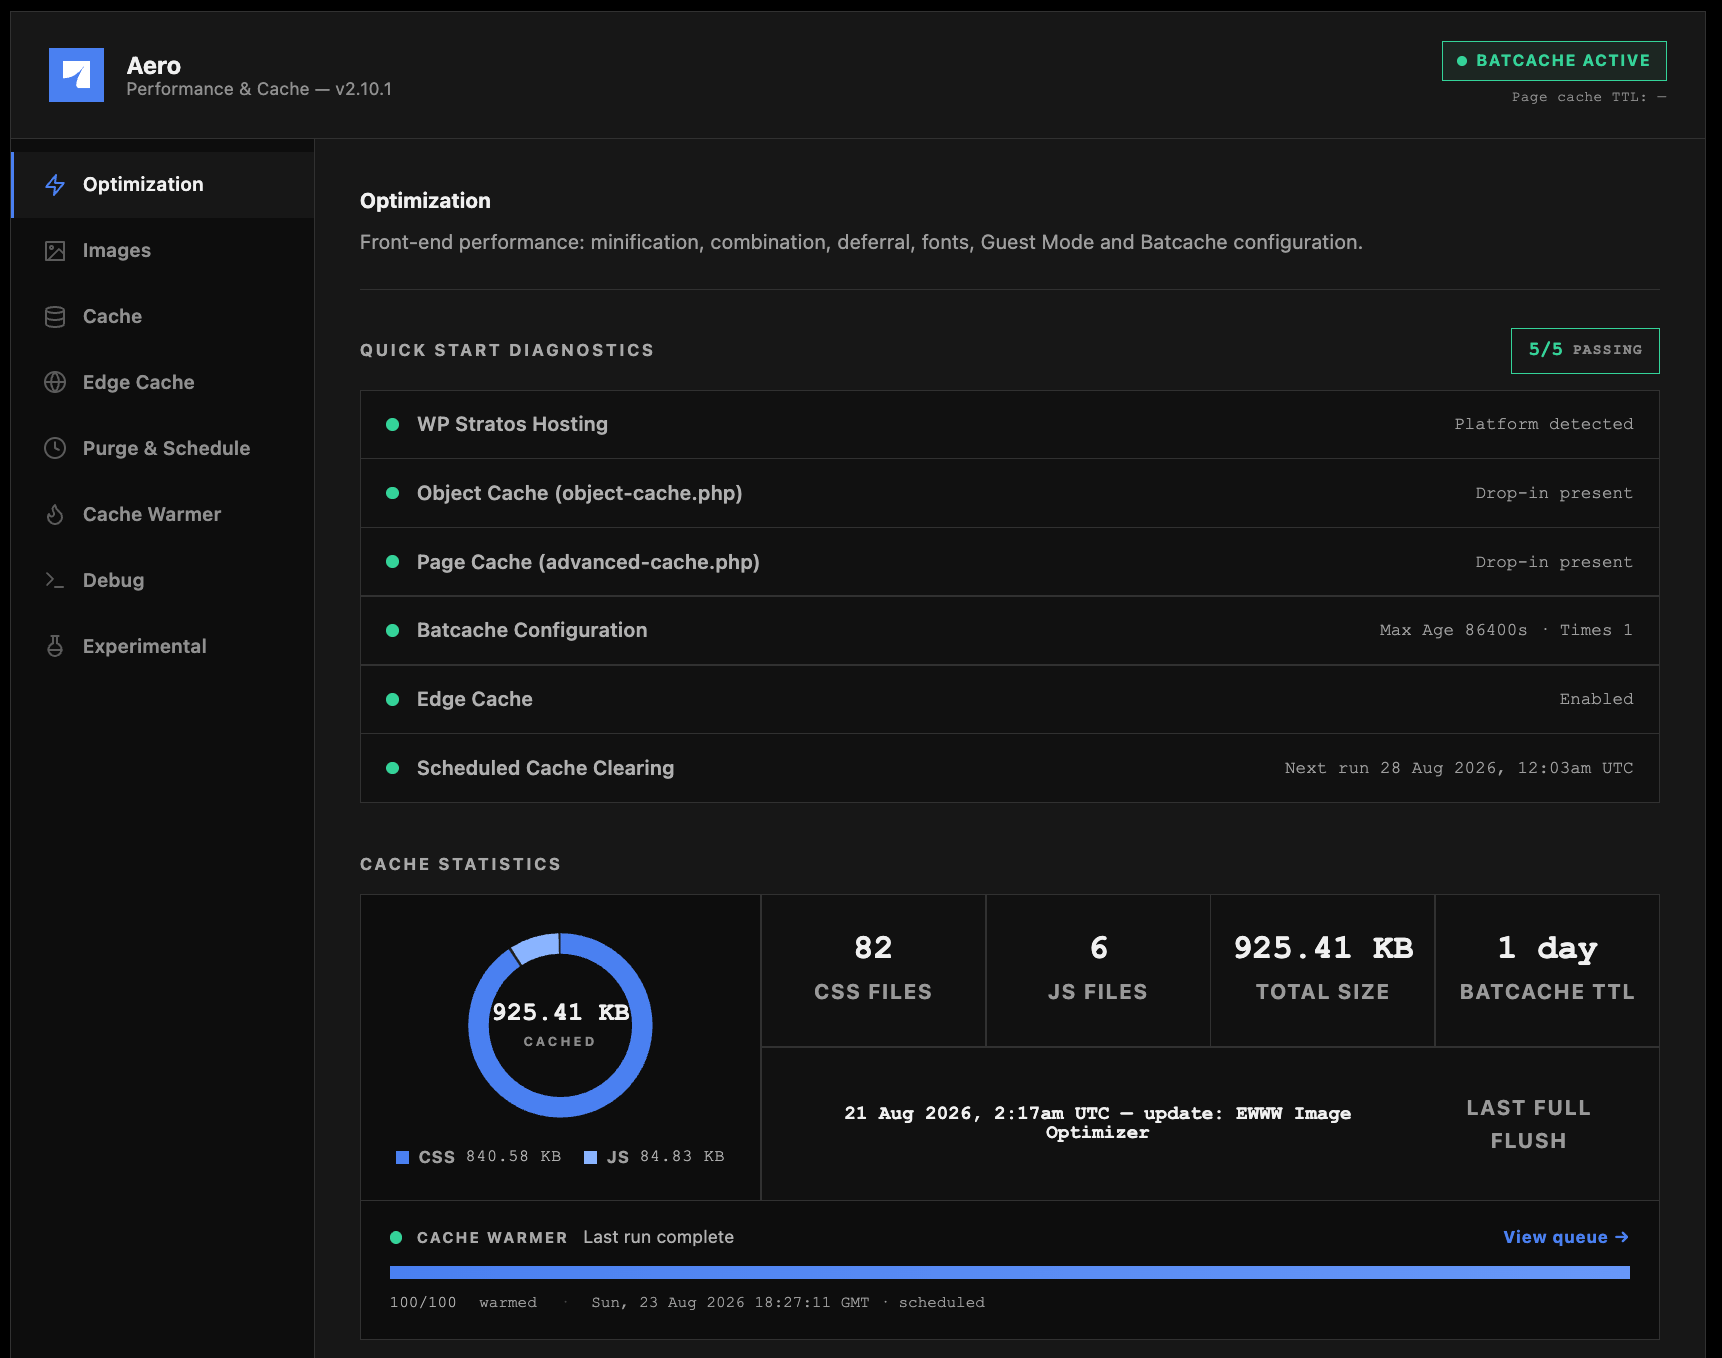Image resolution: width=1722 pixels, height=1358 pixels.
Task: Click the BATCACHE ACTIVE status badge
Action: coord(1554,61)
